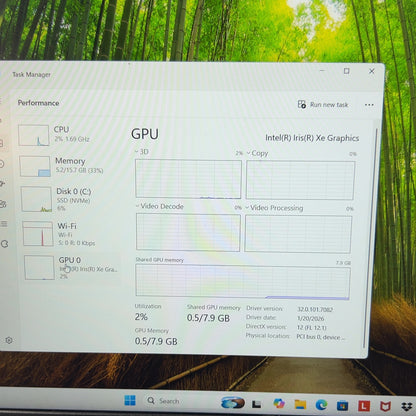The image size is (416, 416).
Task: Select Memory in the Performance list
Action: (x=69, y=166)
